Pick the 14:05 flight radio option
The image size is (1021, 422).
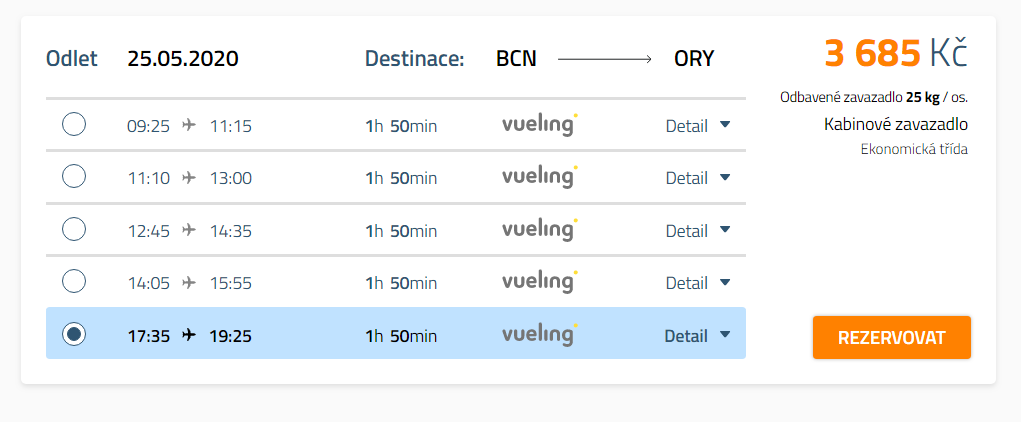pyautogui.click(x=74, y=281)
